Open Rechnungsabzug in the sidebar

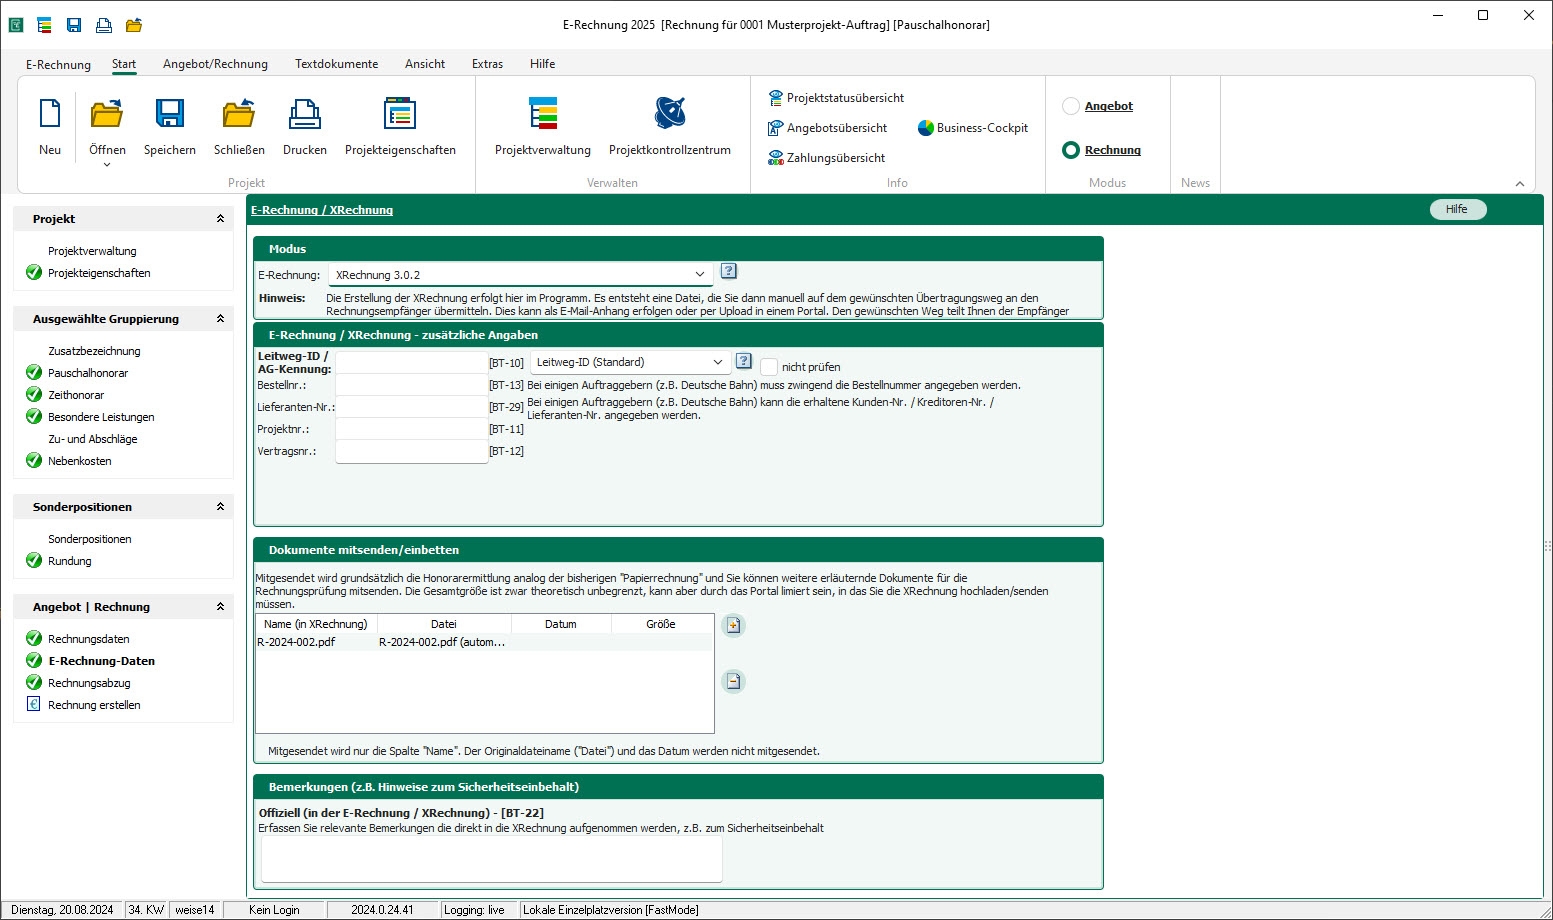(x=89, y=683)
